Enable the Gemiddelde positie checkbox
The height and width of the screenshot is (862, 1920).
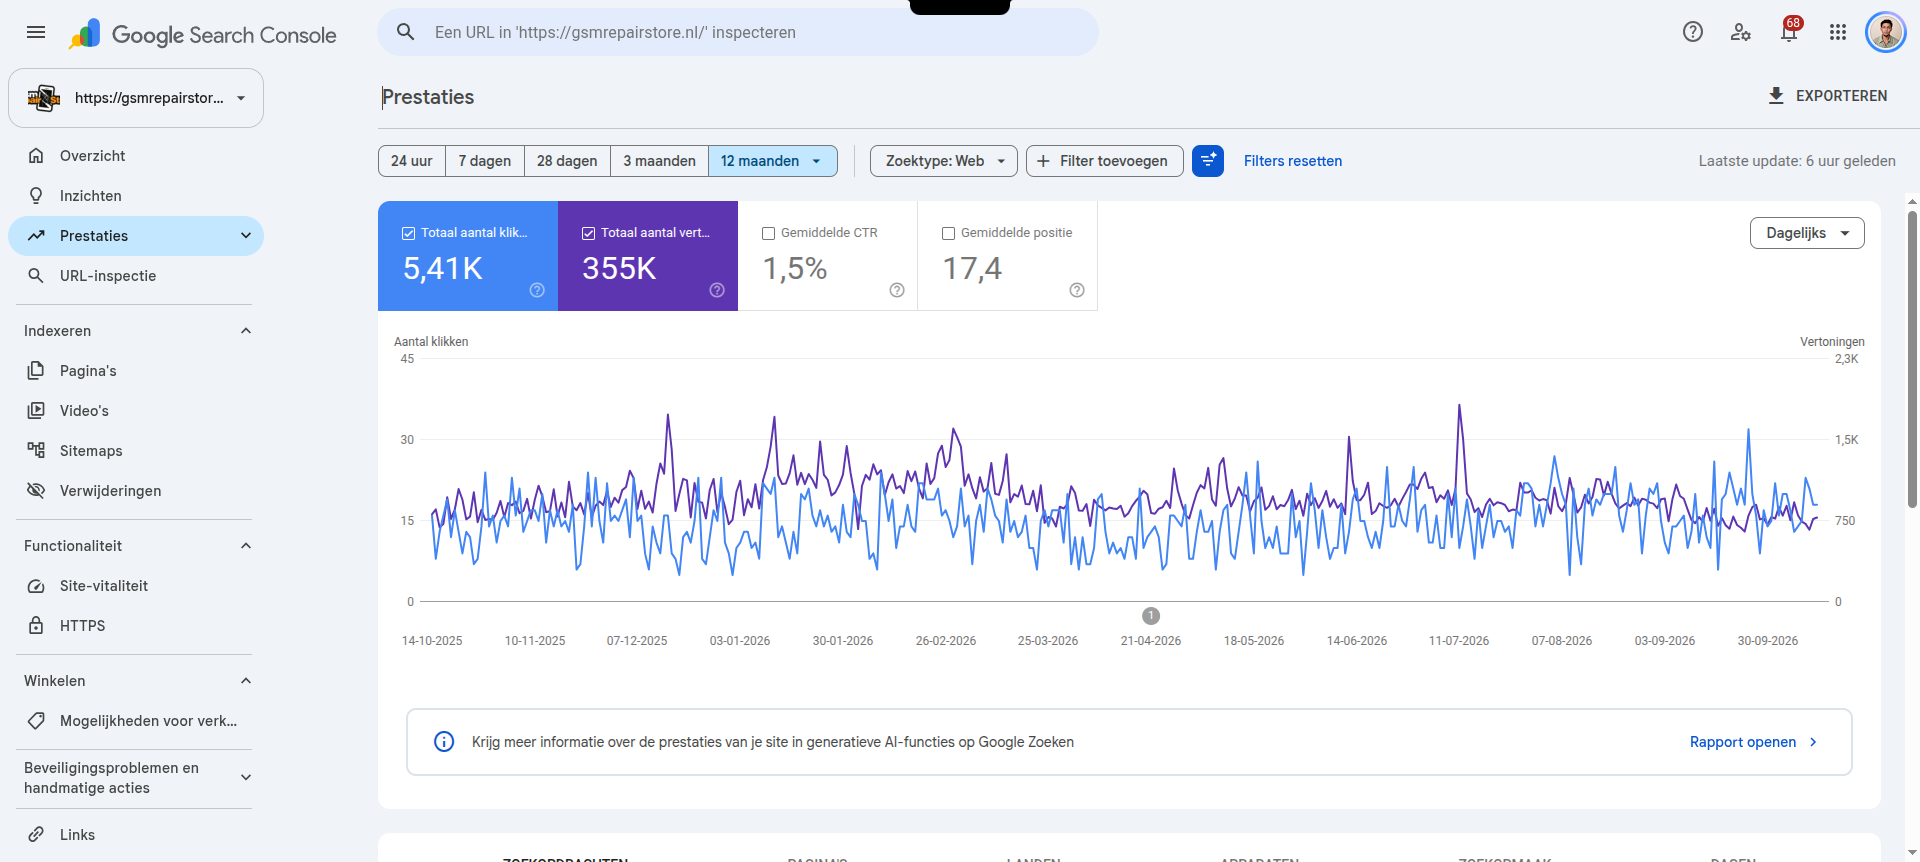click(x=948, y=233)
